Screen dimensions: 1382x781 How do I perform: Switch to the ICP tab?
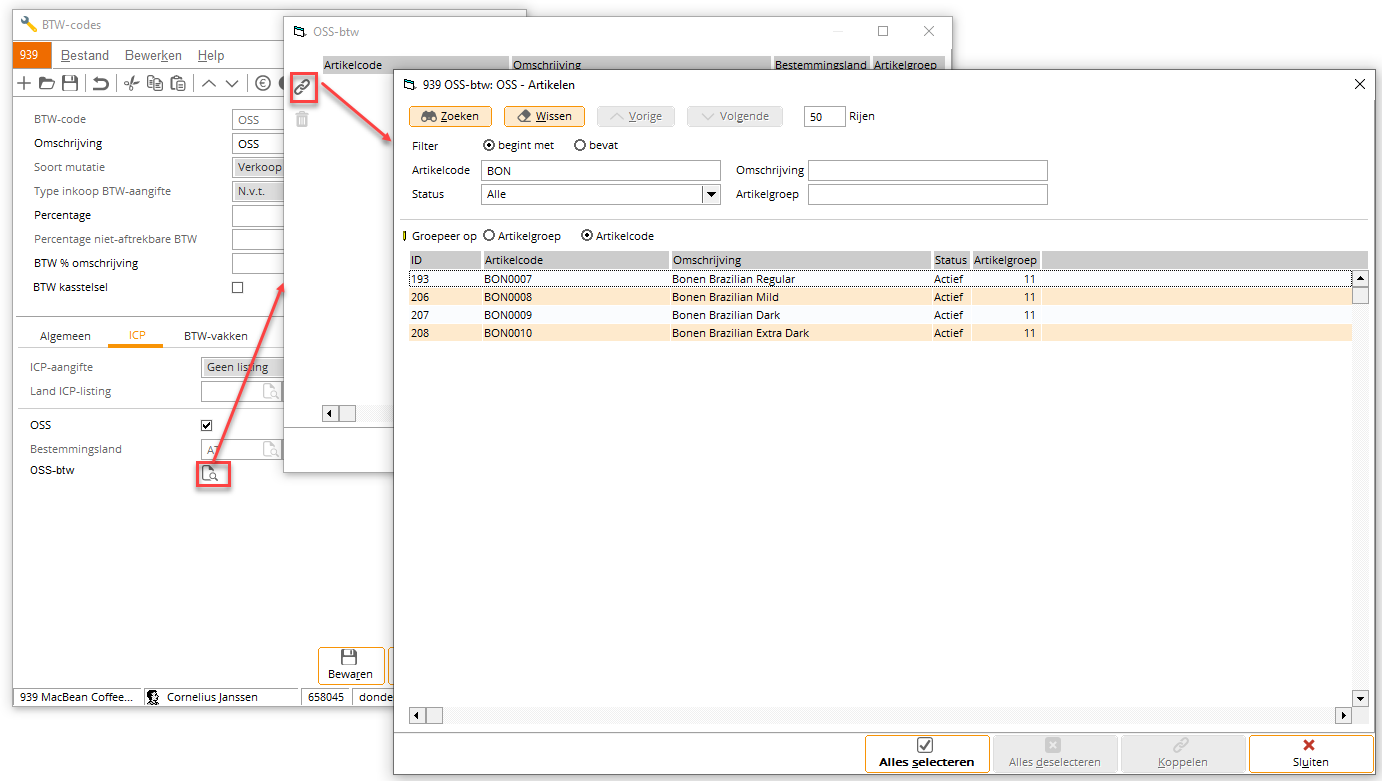[137, 336]
